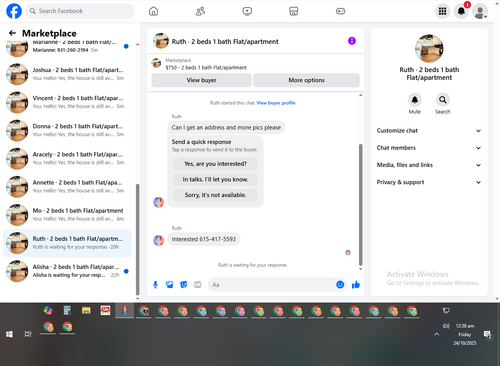Send quick response "In talks. I'll let you know."
Image resolution: width=500 pixels, height=366 pixels.
(x=215, y=180)
